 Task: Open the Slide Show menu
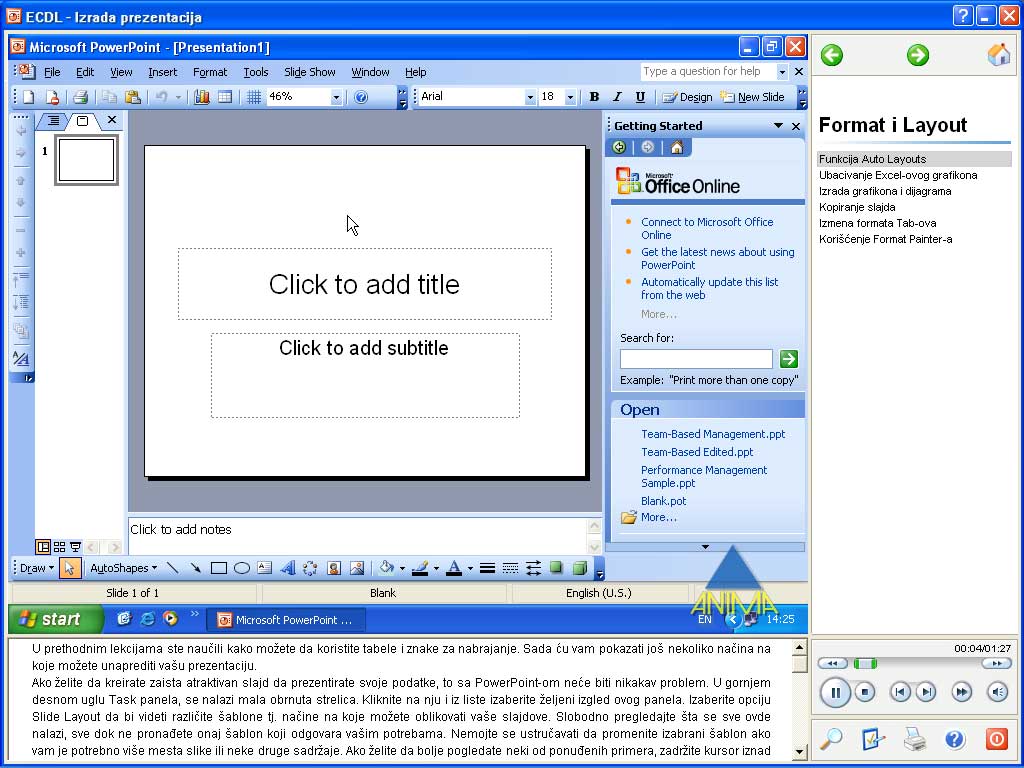310,72
